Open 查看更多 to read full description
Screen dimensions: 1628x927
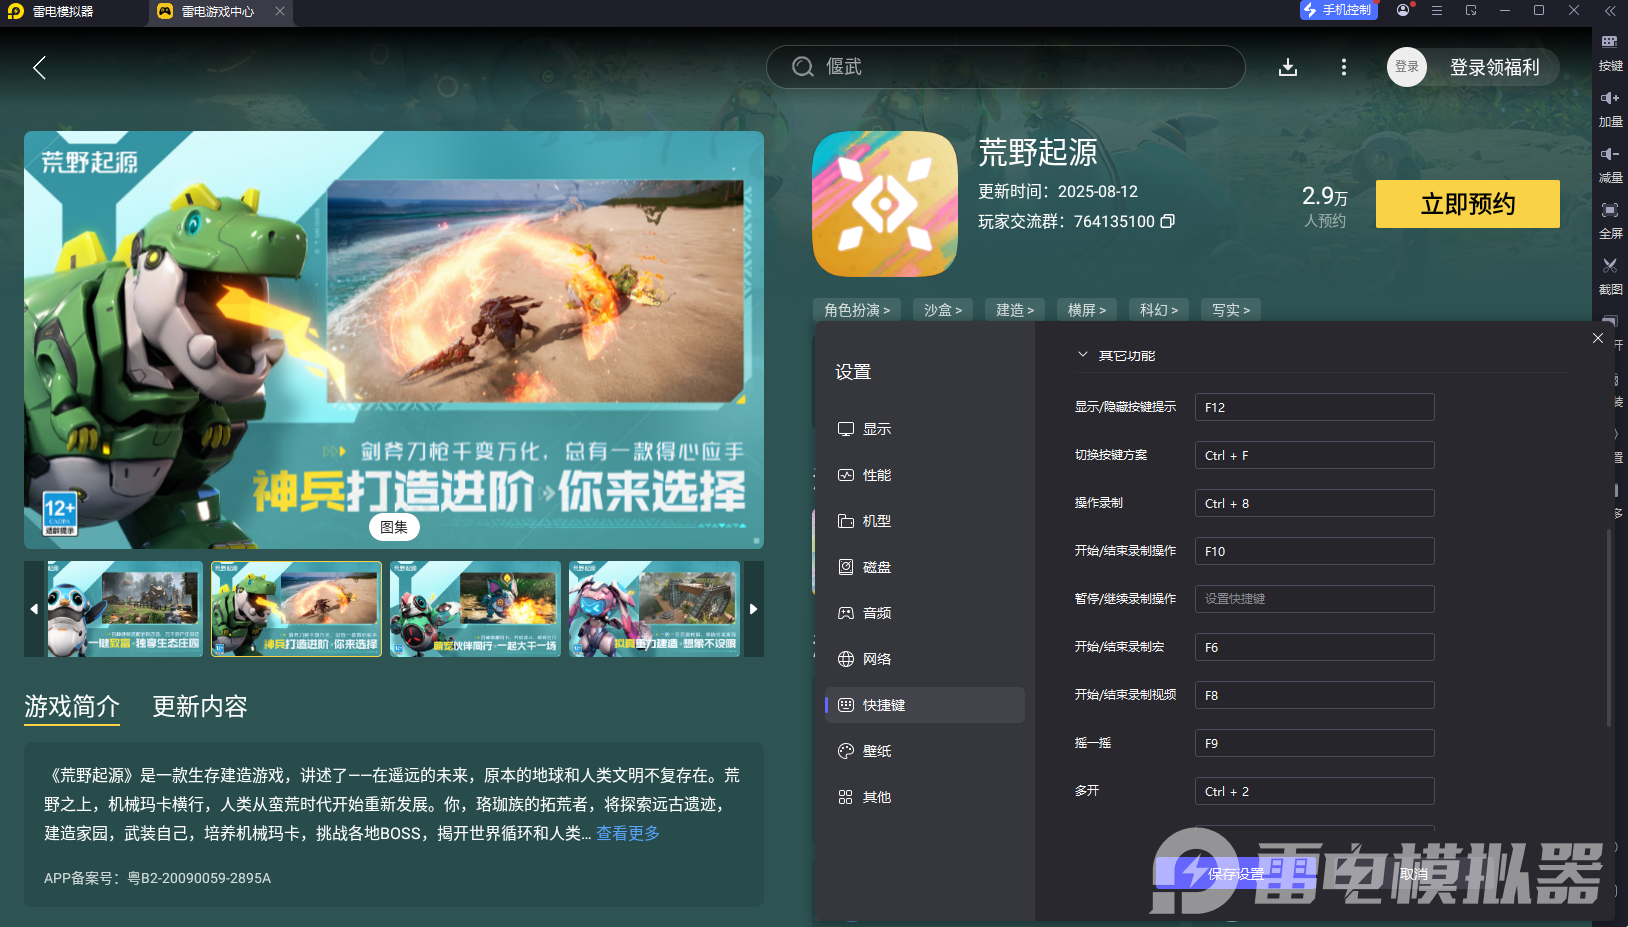click(x=627, y=833)
